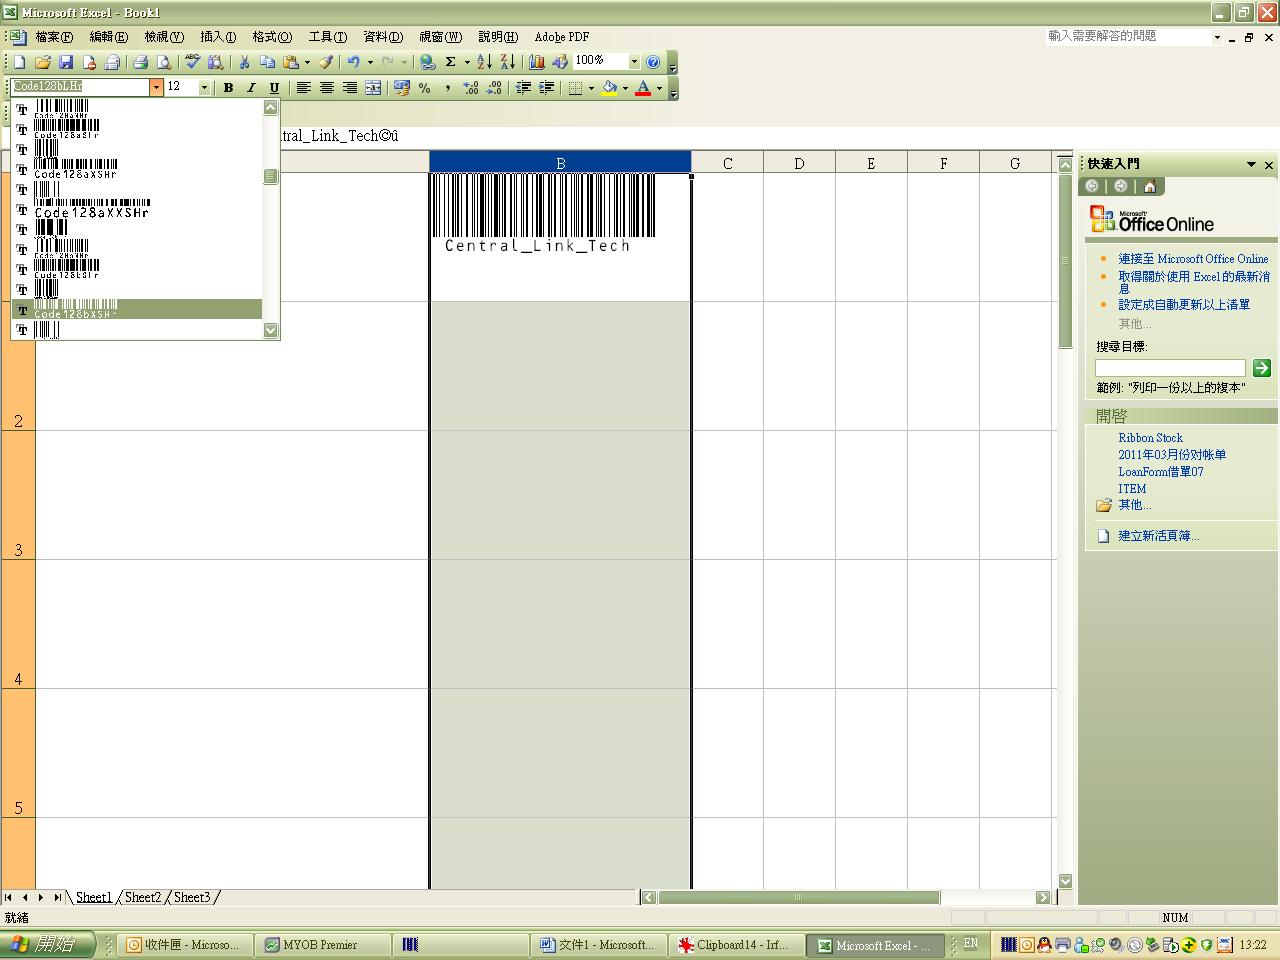The height and width of the screenshot is (960, 1280).
Task: Expand the font size dropdown
Action: (x=204, y=87)
